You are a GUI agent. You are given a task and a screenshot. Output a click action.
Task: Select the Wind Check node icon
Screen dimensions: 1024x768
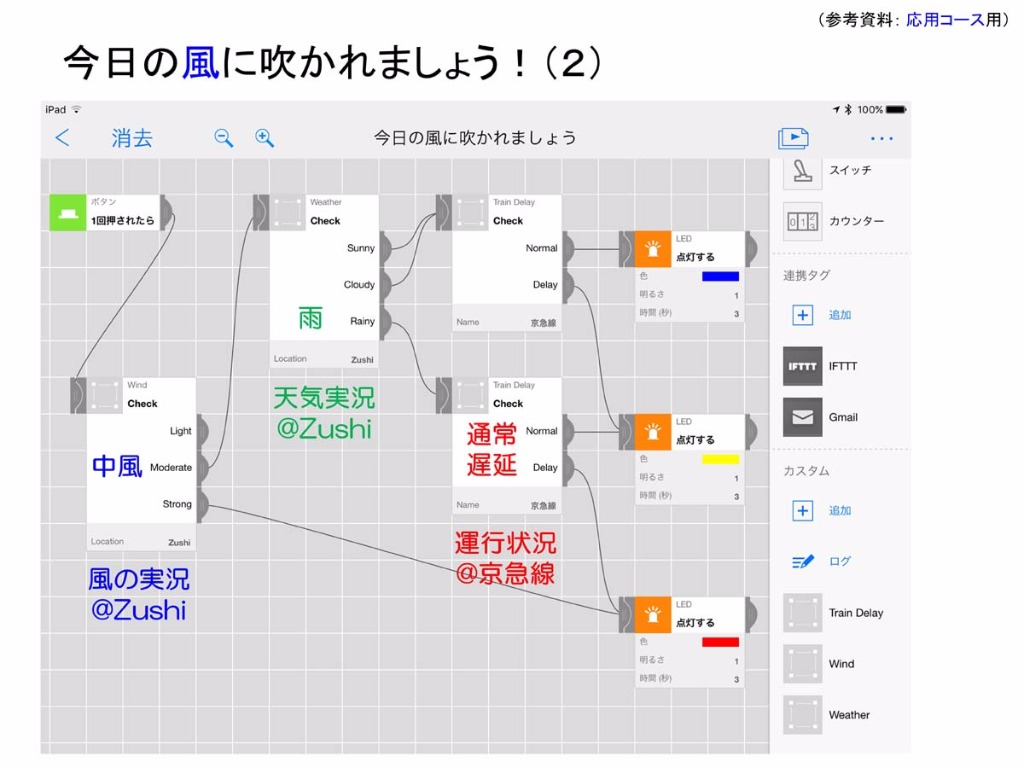104,396
